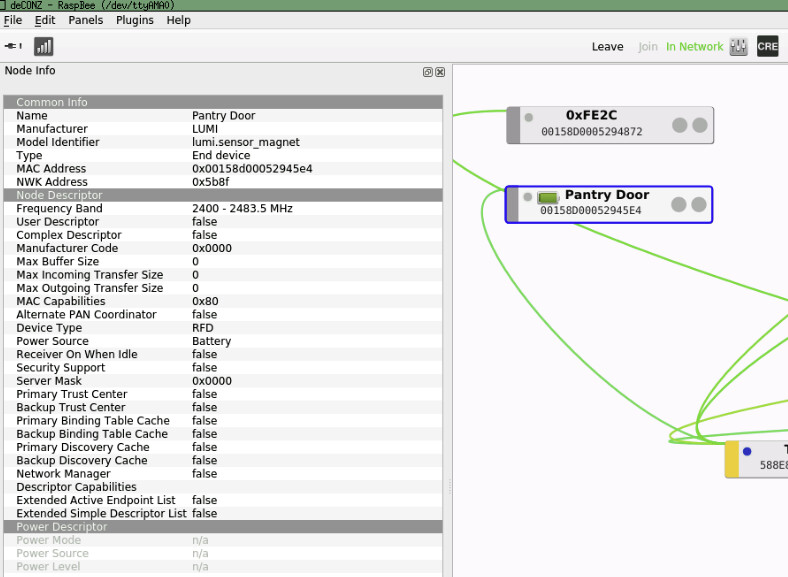The image size is (788, 577).
Task: Click the Power Mode row label
Action: [x=49, y=540]
